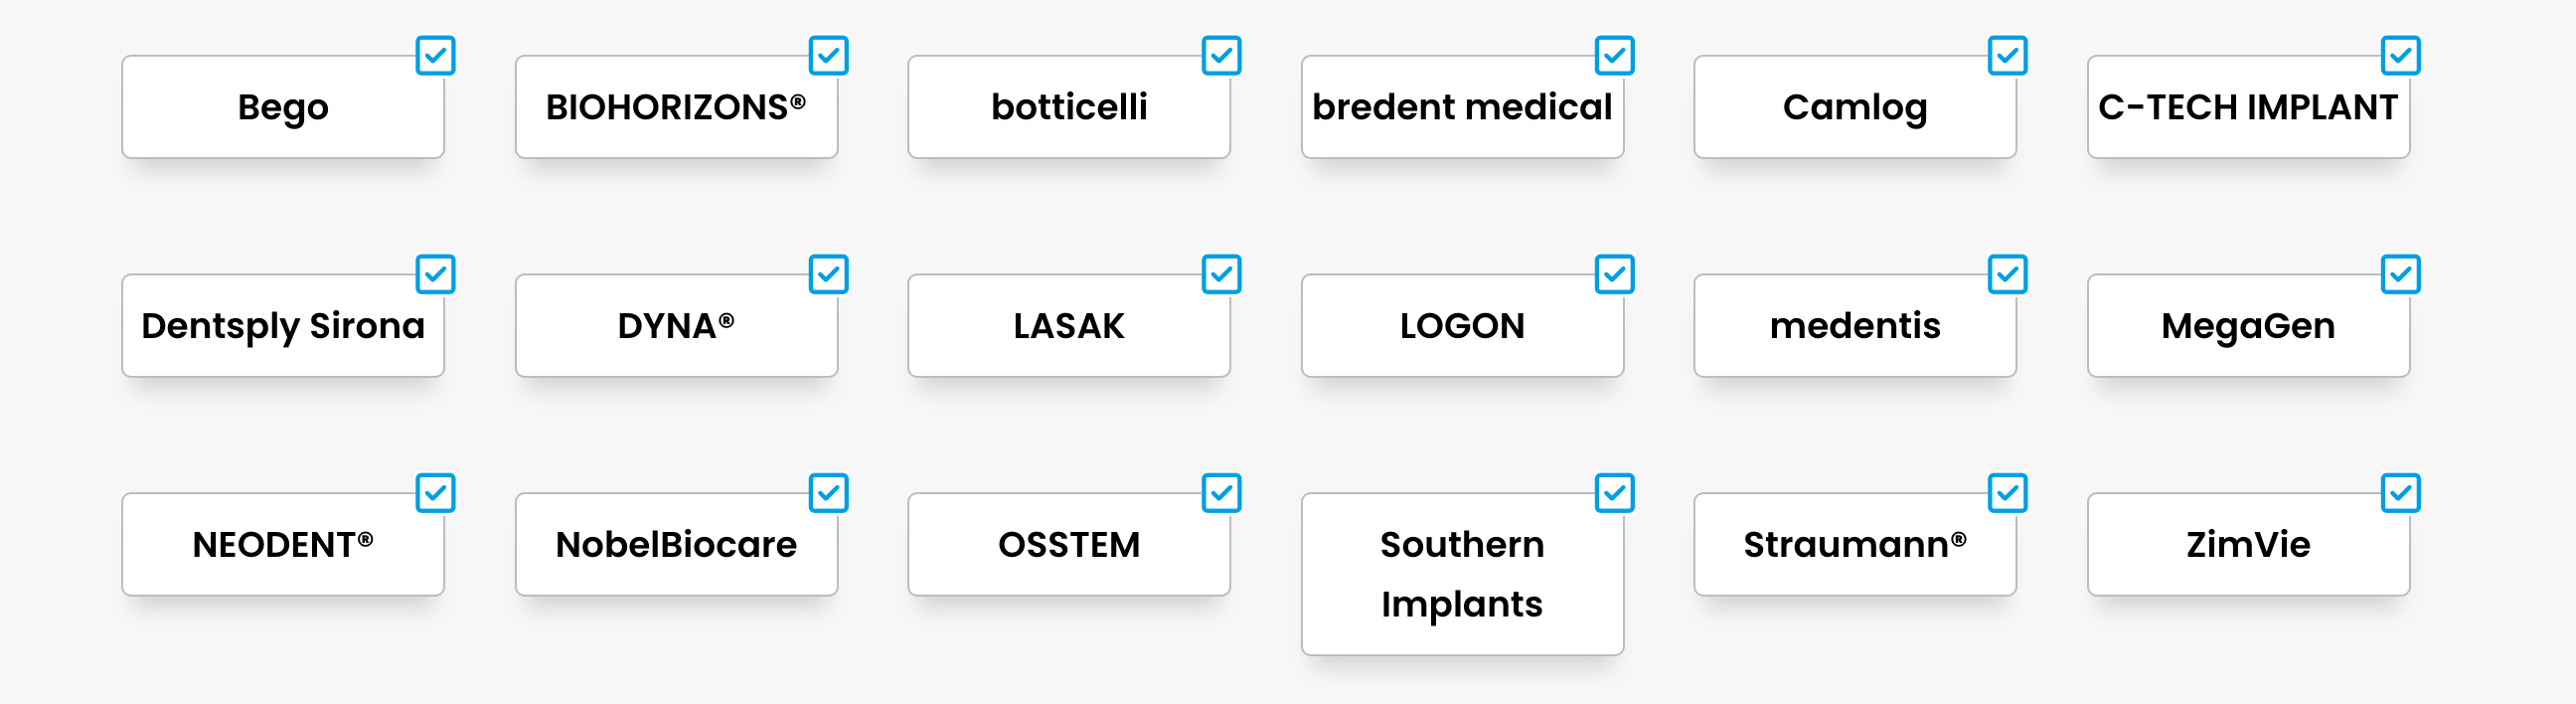Uncheck the Straumann checkbox
This screenshot has width=2576, height=704.
[x=2007, y=493]
